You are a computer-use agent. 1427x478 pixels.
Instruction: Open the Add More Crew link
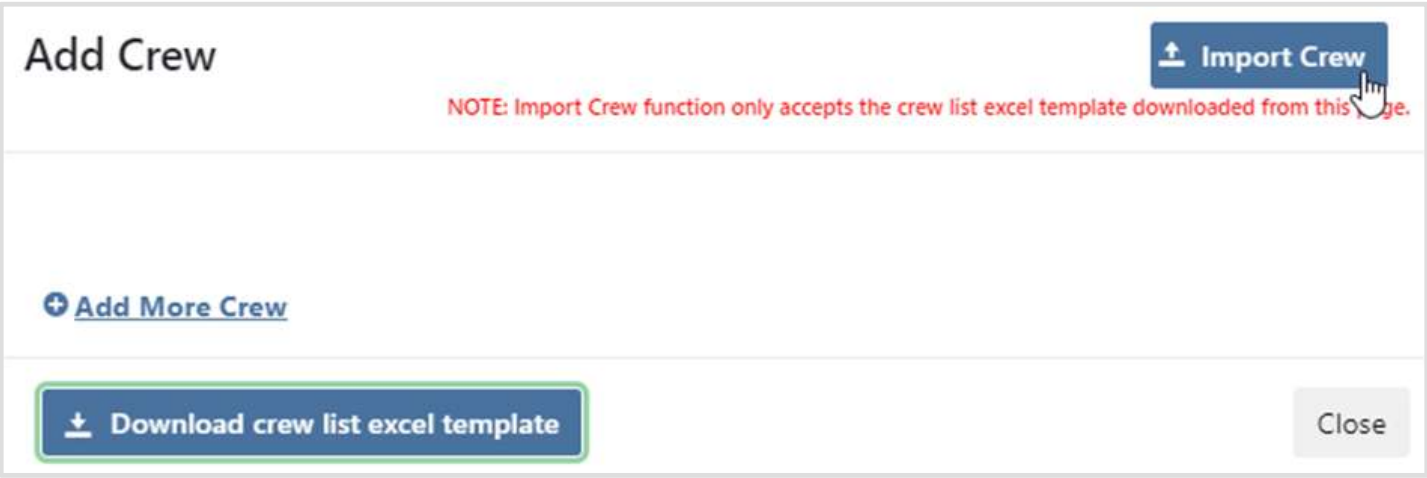click(x=180, y=307)
